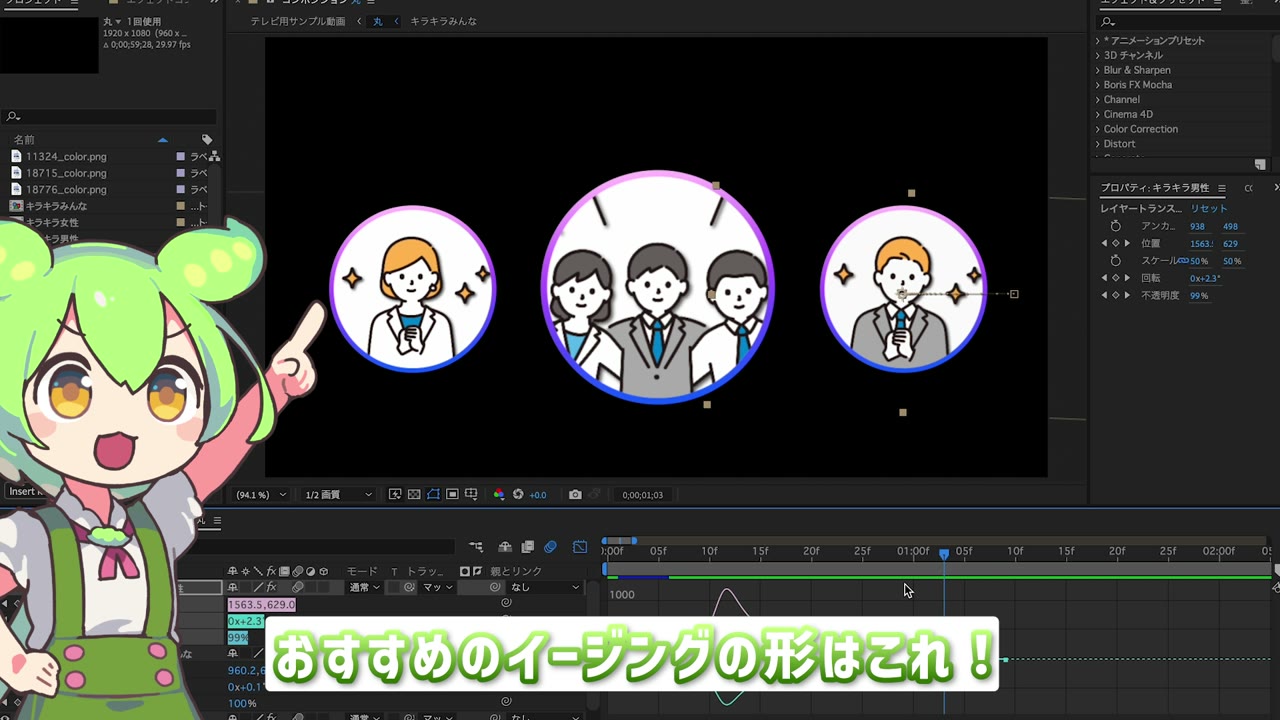Screen dimensions: 1280x720
Task: Click label color swatch of 18776_color.png
Action: click(x=181, y=189)
